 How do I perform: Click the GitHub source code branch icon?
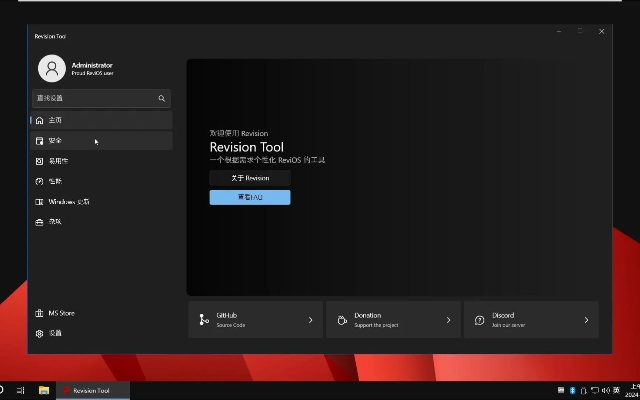point(204,320)
